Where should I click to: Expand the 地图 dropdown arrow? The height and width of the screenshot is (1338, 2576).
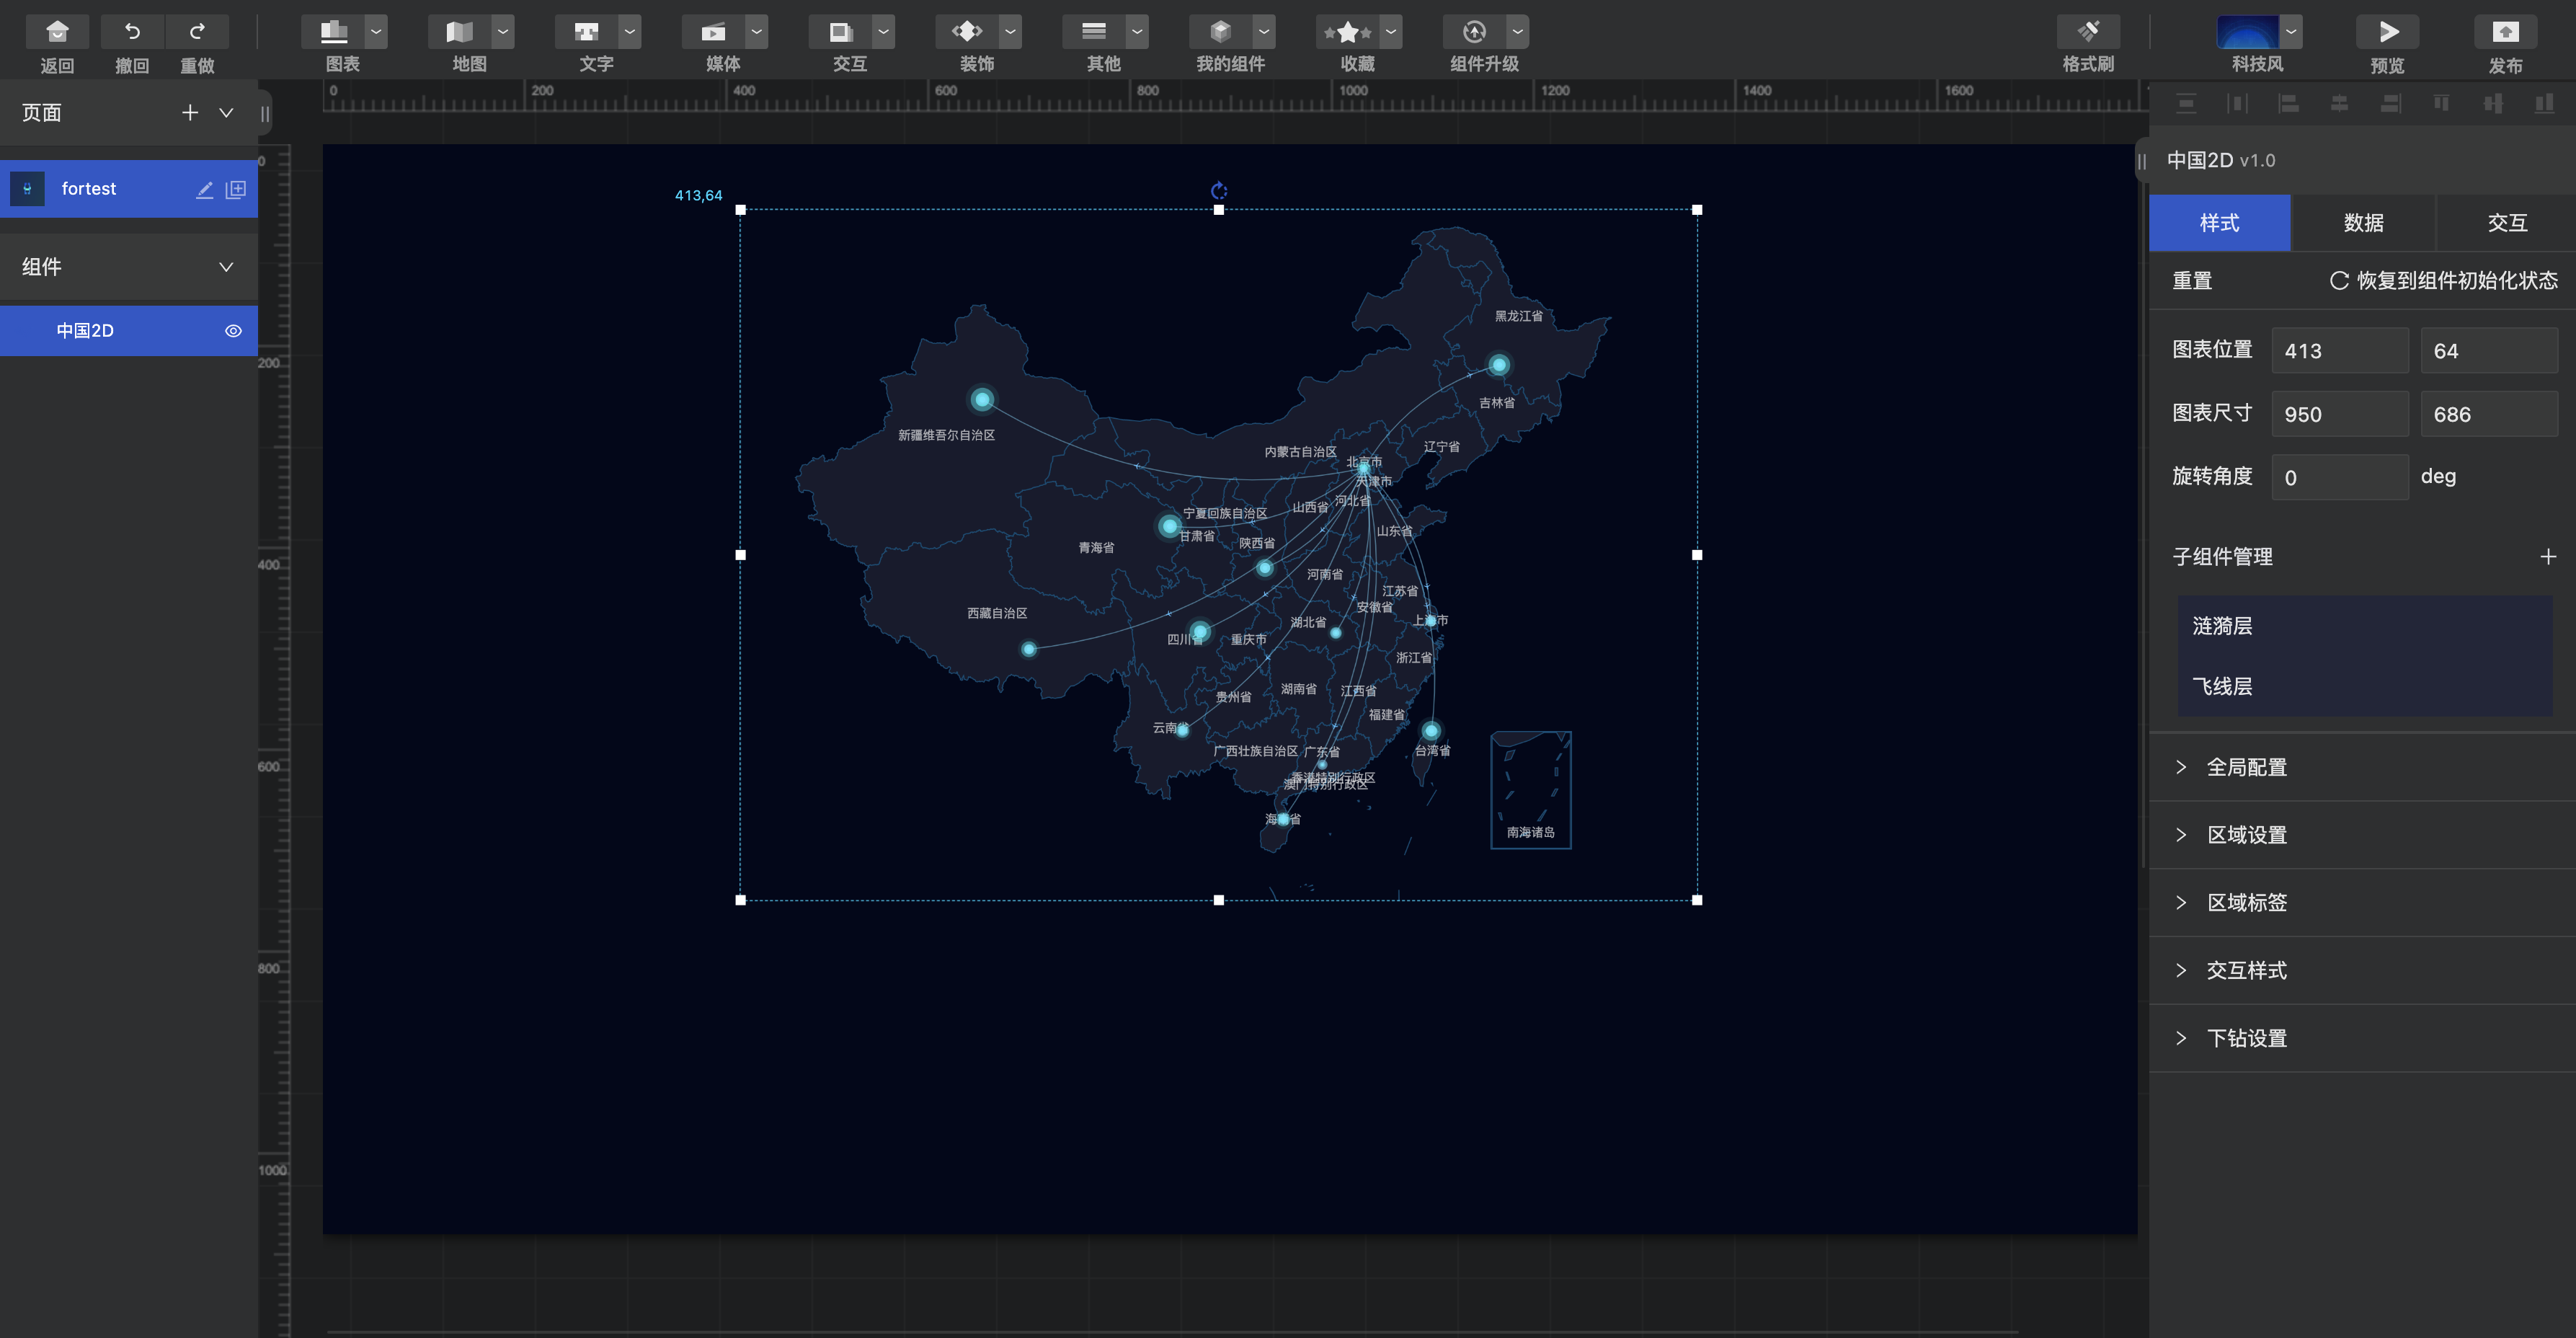click(x=503, y=32)
